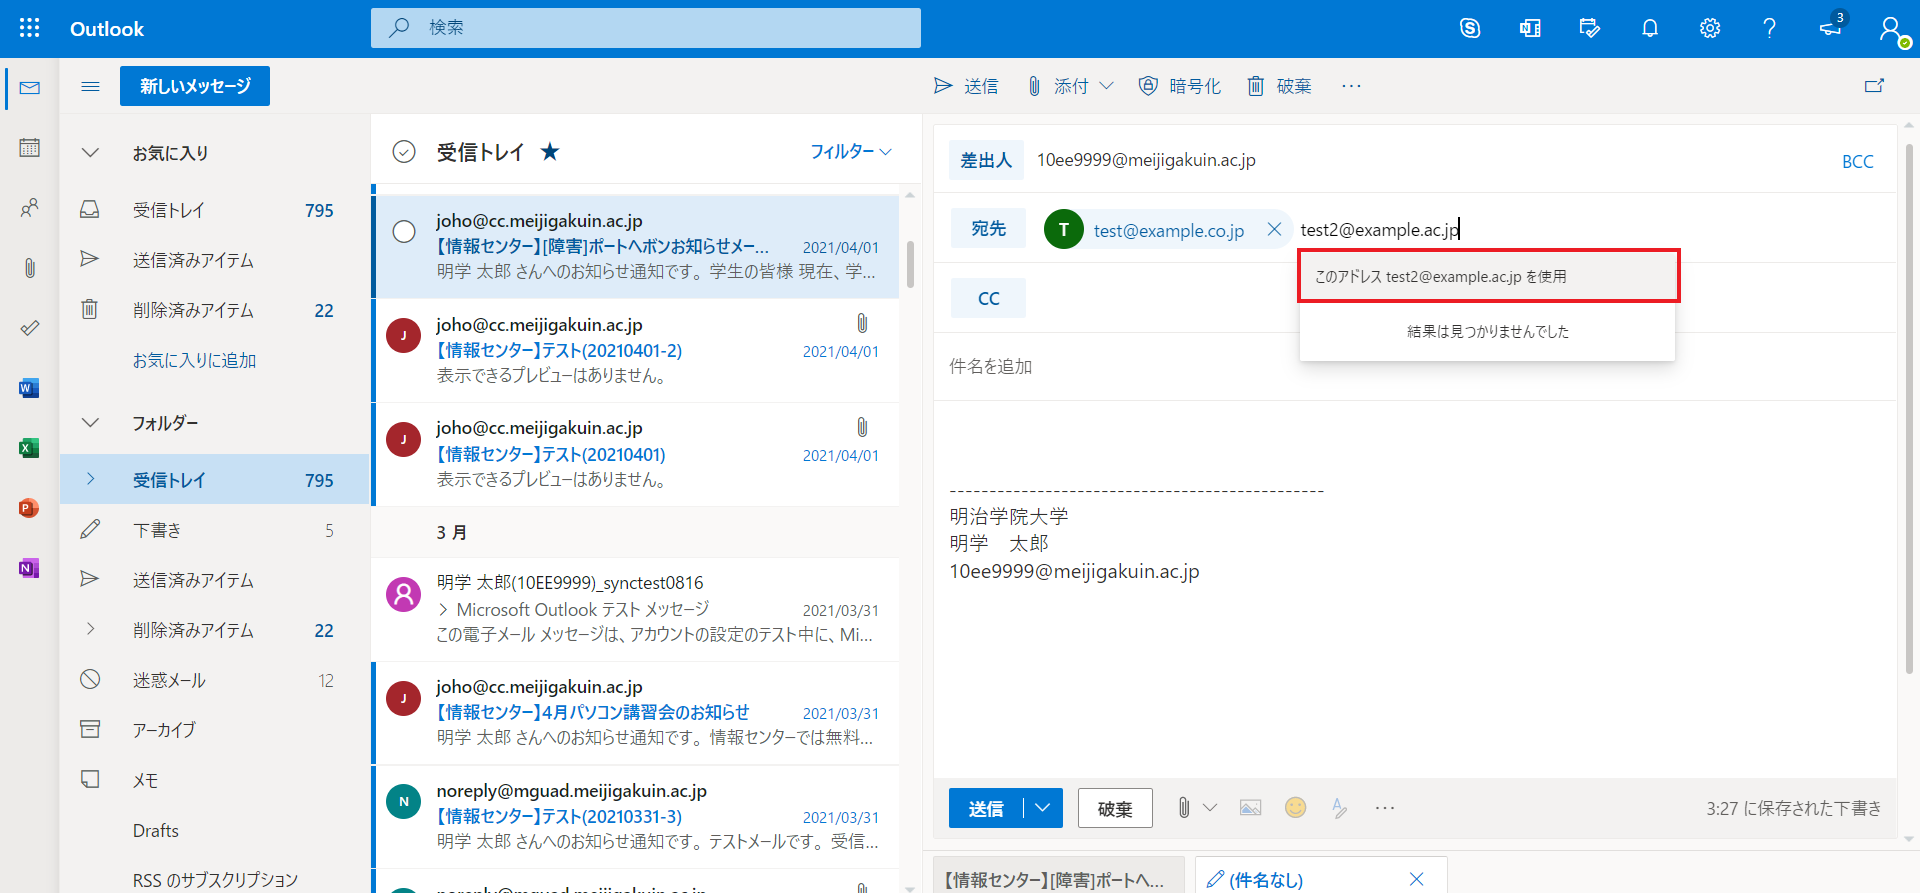Open the Calendar icon in left rail

30,148
